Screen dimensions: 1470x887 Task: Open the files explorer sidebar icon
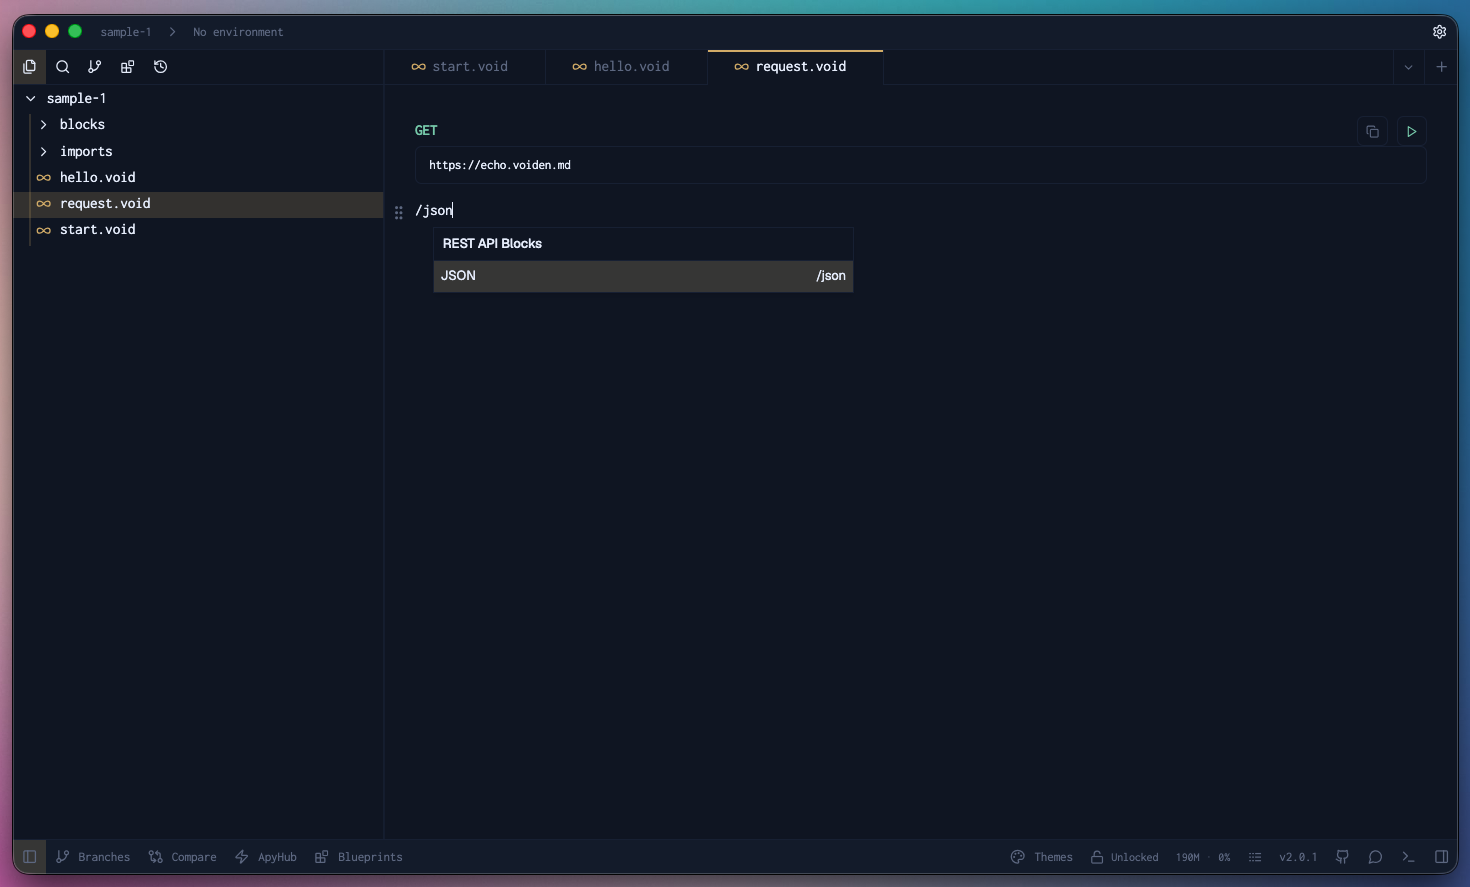(29, 67)
